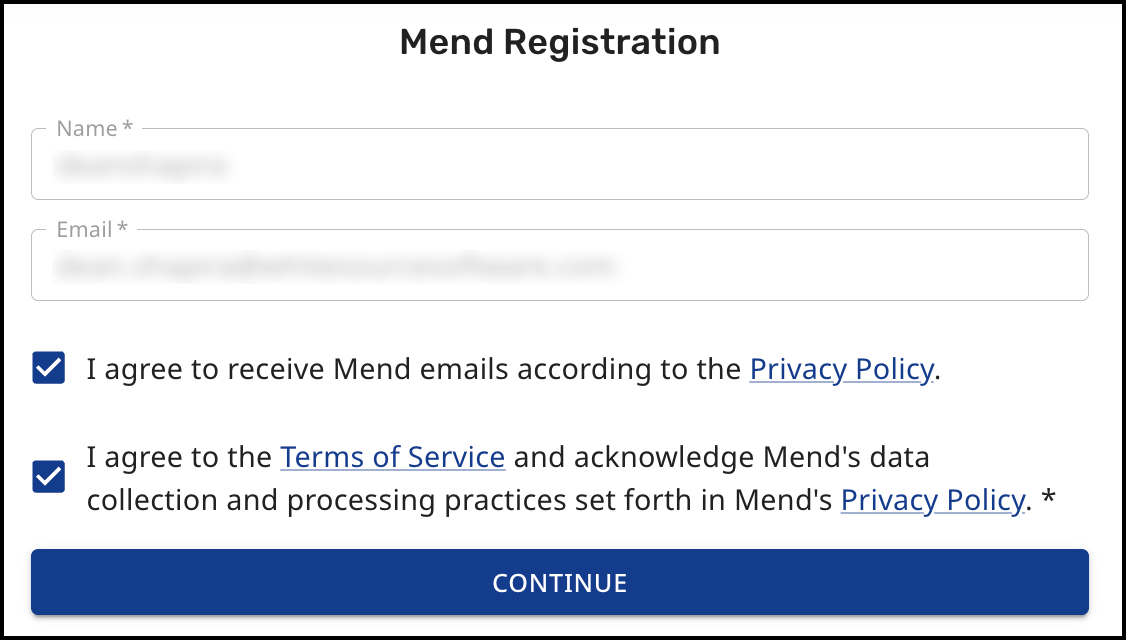Click asterisk after the final Privacy Policy link
Viewport: 1126px width, 640px height.
pos(1048,498)
